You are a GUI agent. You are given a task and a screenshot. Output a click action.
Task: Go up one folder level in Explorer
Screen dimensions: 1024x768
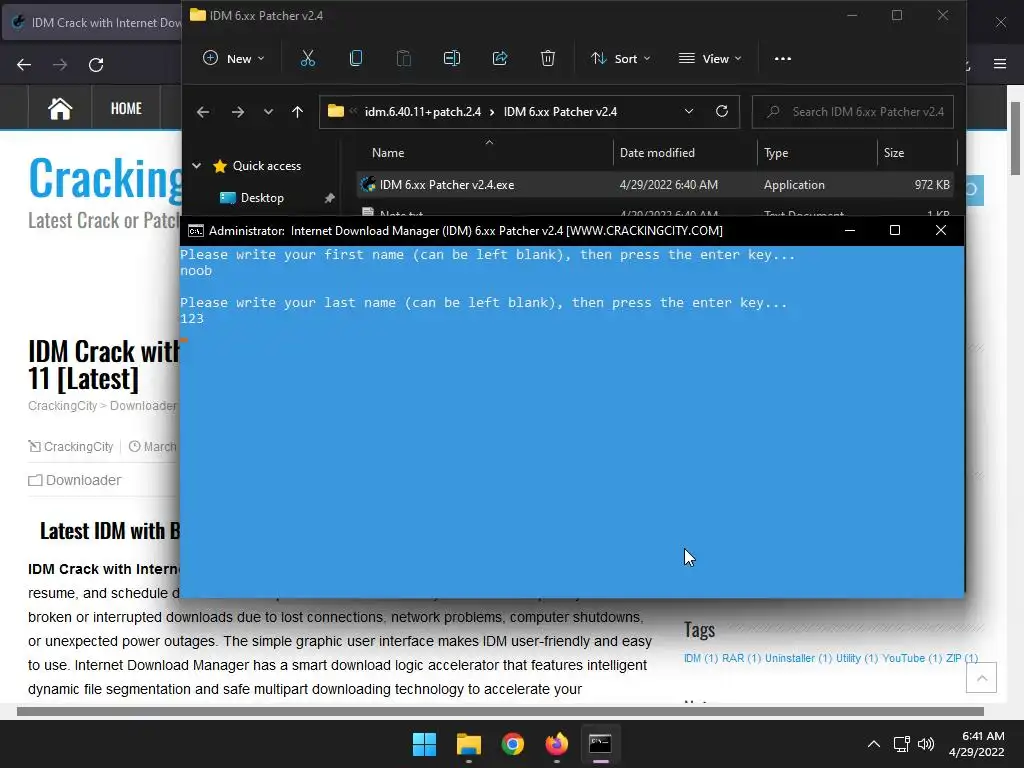coord(298,112)
